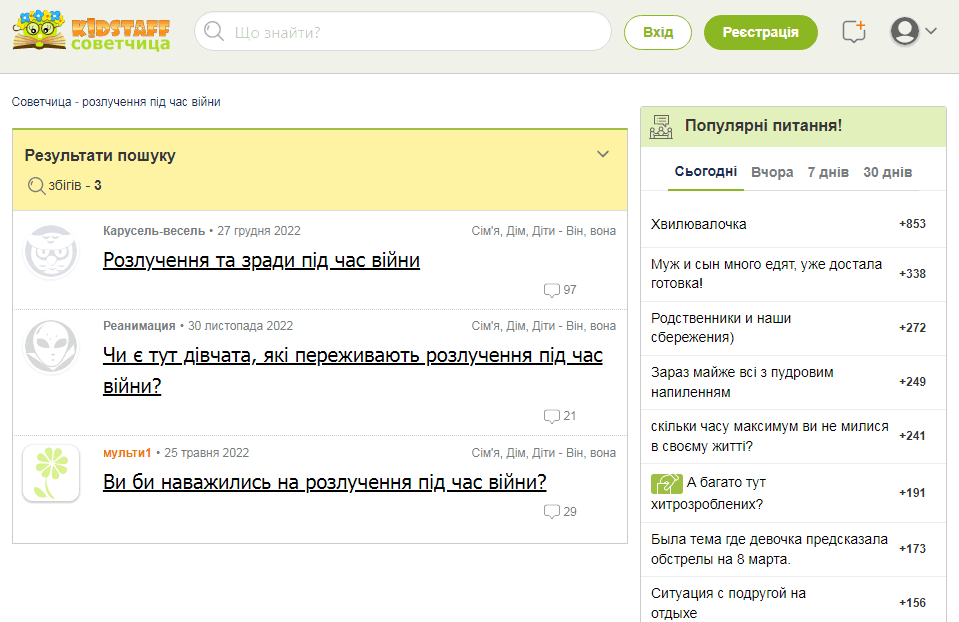Click comments bubble icon showing 97
The image size is (959, 622).
coord(552,290)
